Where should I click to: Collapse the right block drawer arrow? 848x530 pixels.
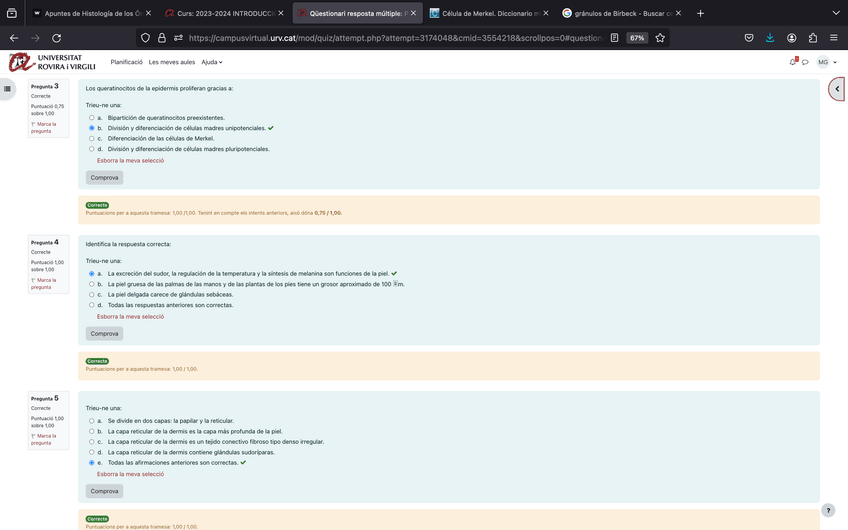click(837, 89)
